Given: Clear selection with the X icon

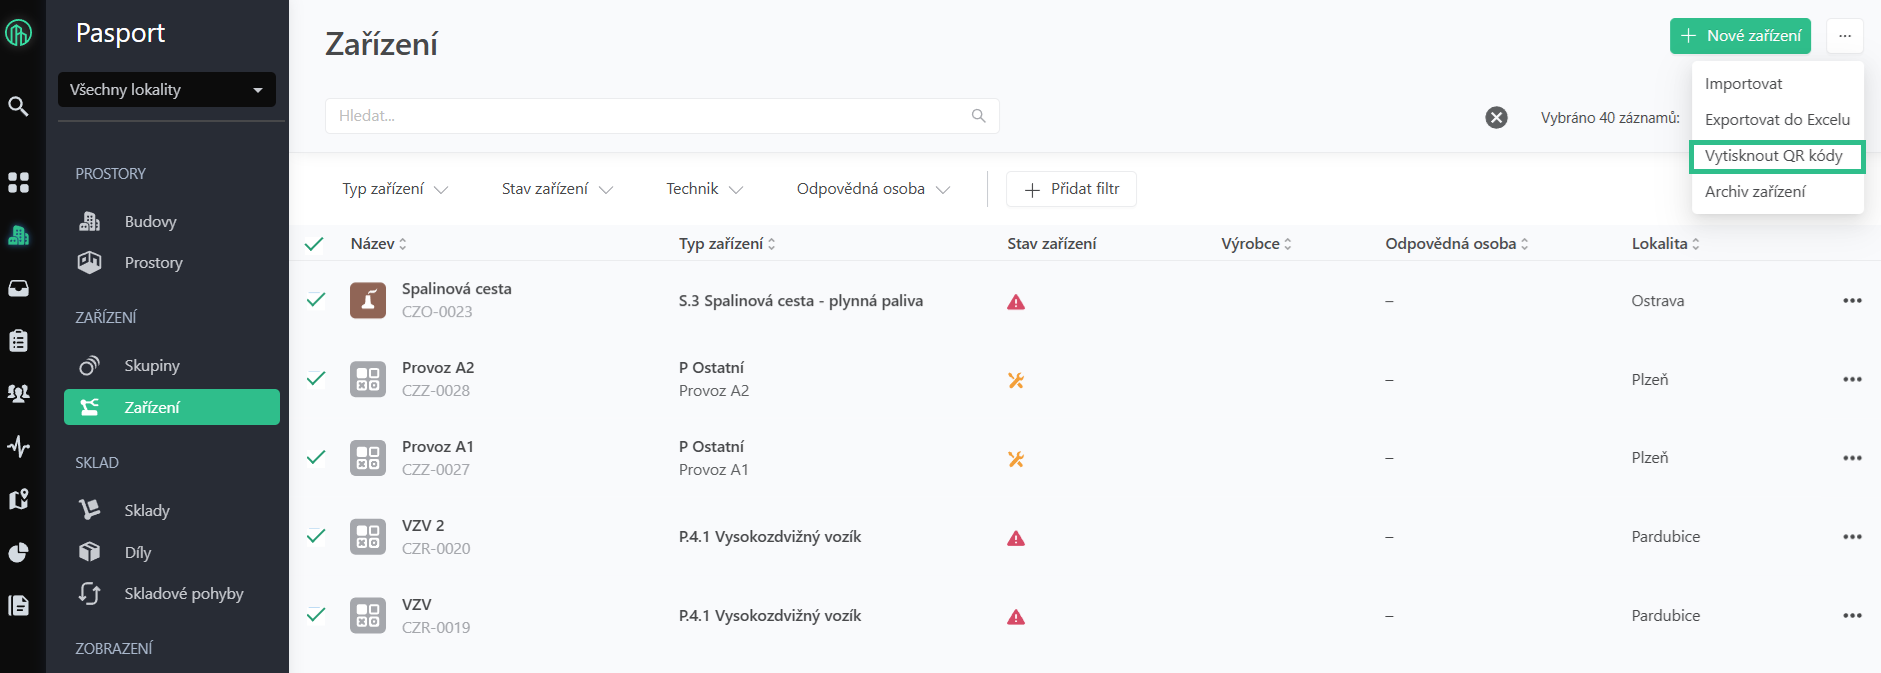Looking at the screenshot, I should [1496, 118].
